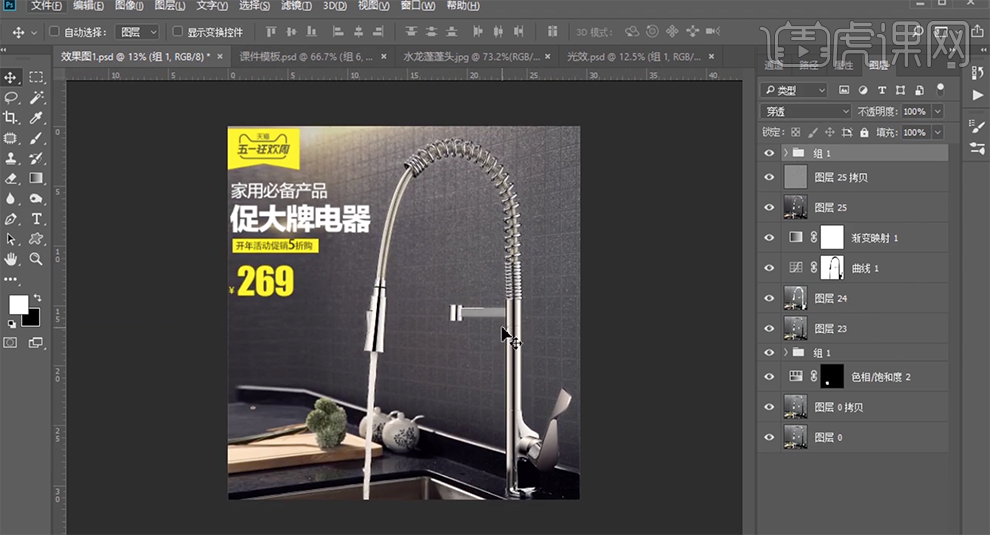Expand the lower 组 1 group chevron
990x535 pixels.
coord(786,352)
